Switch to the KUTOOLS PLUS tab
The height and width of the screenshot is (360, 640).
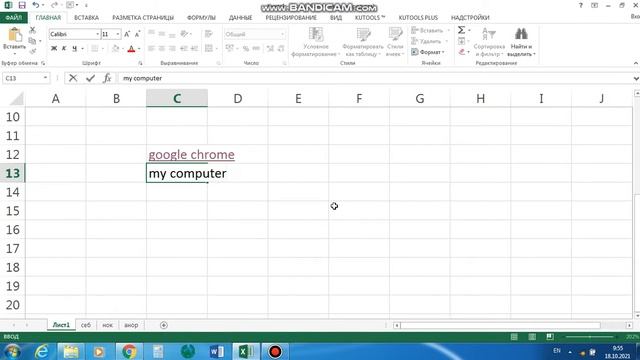(x=418, y=18)
